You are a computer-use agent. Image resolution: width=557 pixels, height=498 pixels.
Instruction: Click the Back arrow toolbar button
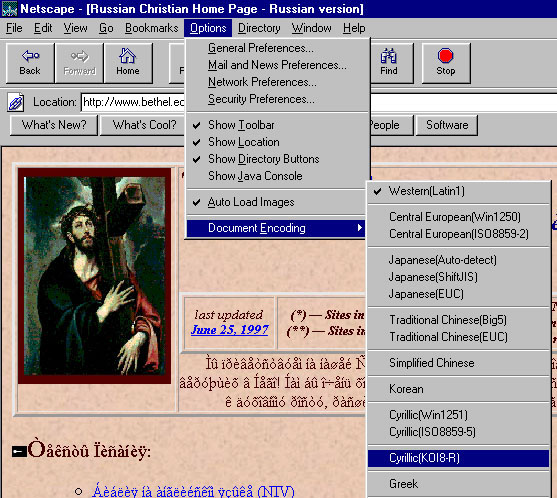pyautogui.click(x=30, y=63)
